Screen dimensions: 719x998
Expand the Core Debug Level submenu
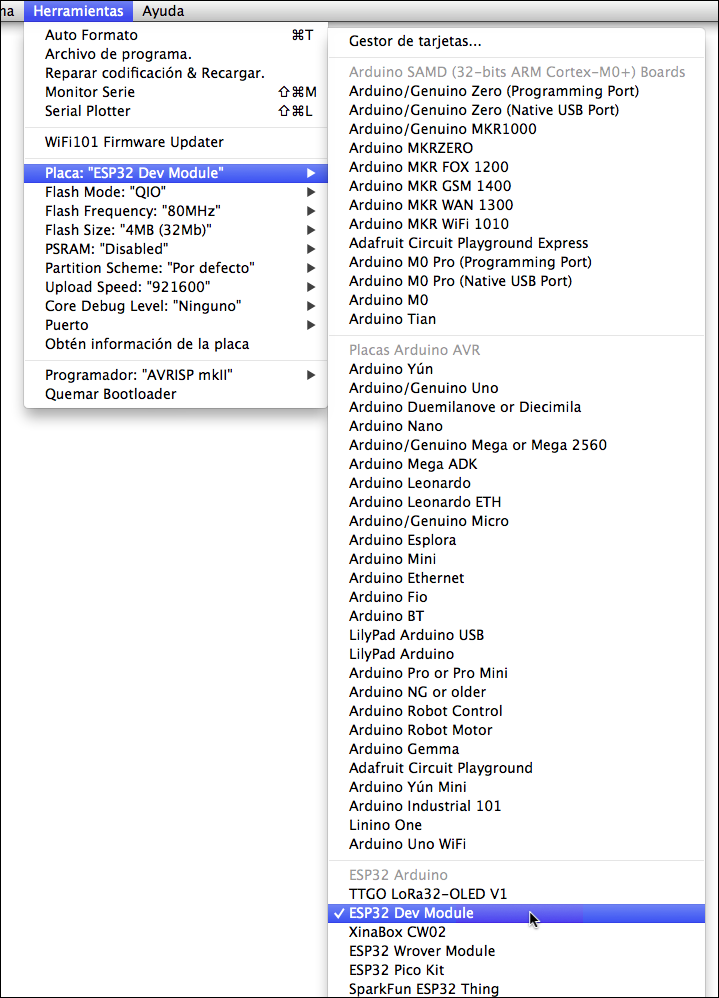coord(176,306)
